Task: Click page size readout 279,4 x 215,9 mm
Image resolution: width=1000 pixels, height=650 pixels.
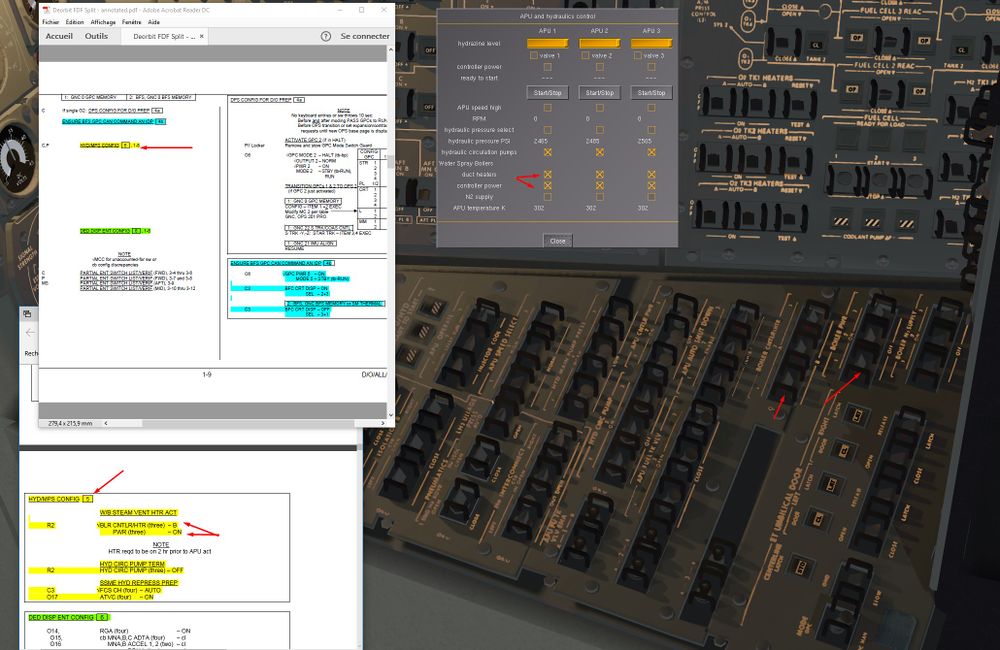Action: coord(70,423)
